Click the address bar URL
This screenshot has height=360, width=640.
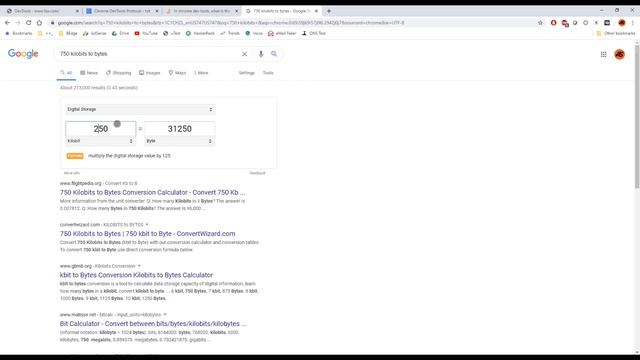231,23
